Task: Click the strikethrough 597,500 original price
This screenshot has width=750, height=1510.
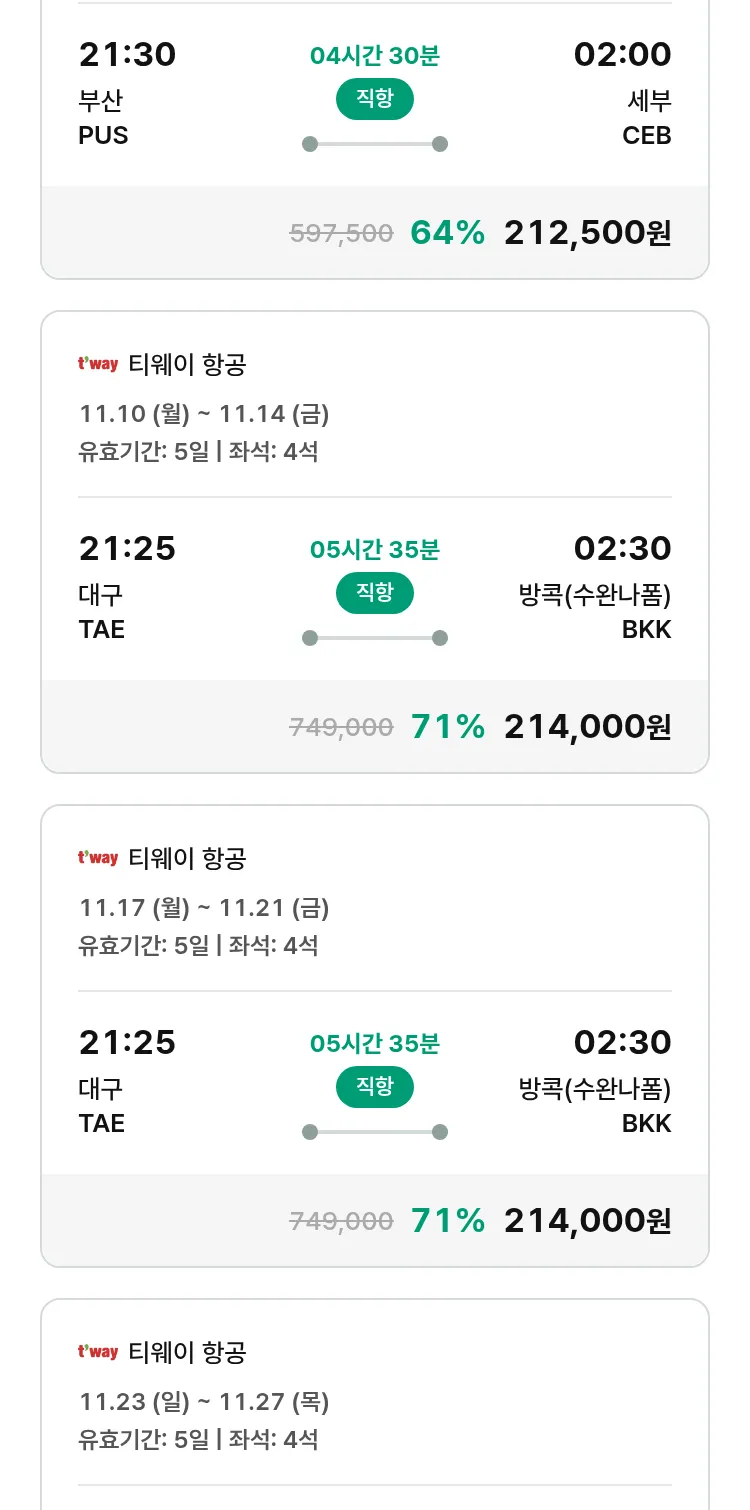Action: [341, 233]
